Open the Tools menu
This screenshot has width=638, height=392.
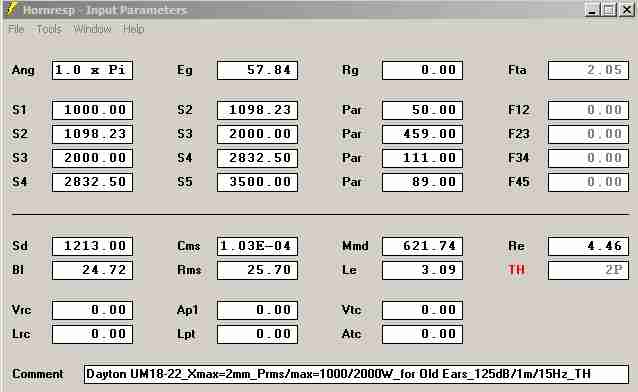pos(49,29)
